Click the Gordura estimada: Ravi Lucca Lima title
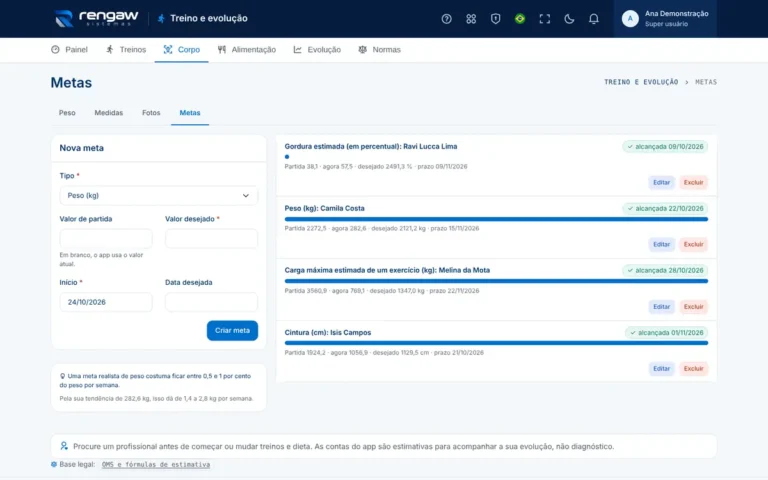This screenshot has width=768, height=480. coord(371,146)
